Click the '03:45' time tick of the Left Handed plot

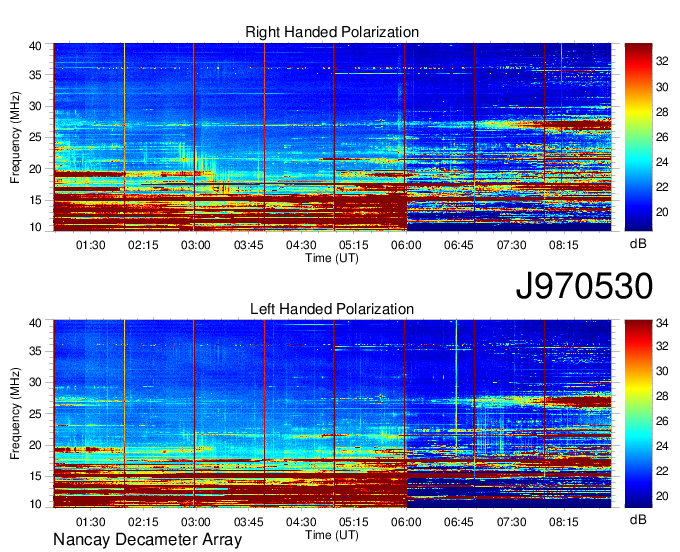pos(248,522)
